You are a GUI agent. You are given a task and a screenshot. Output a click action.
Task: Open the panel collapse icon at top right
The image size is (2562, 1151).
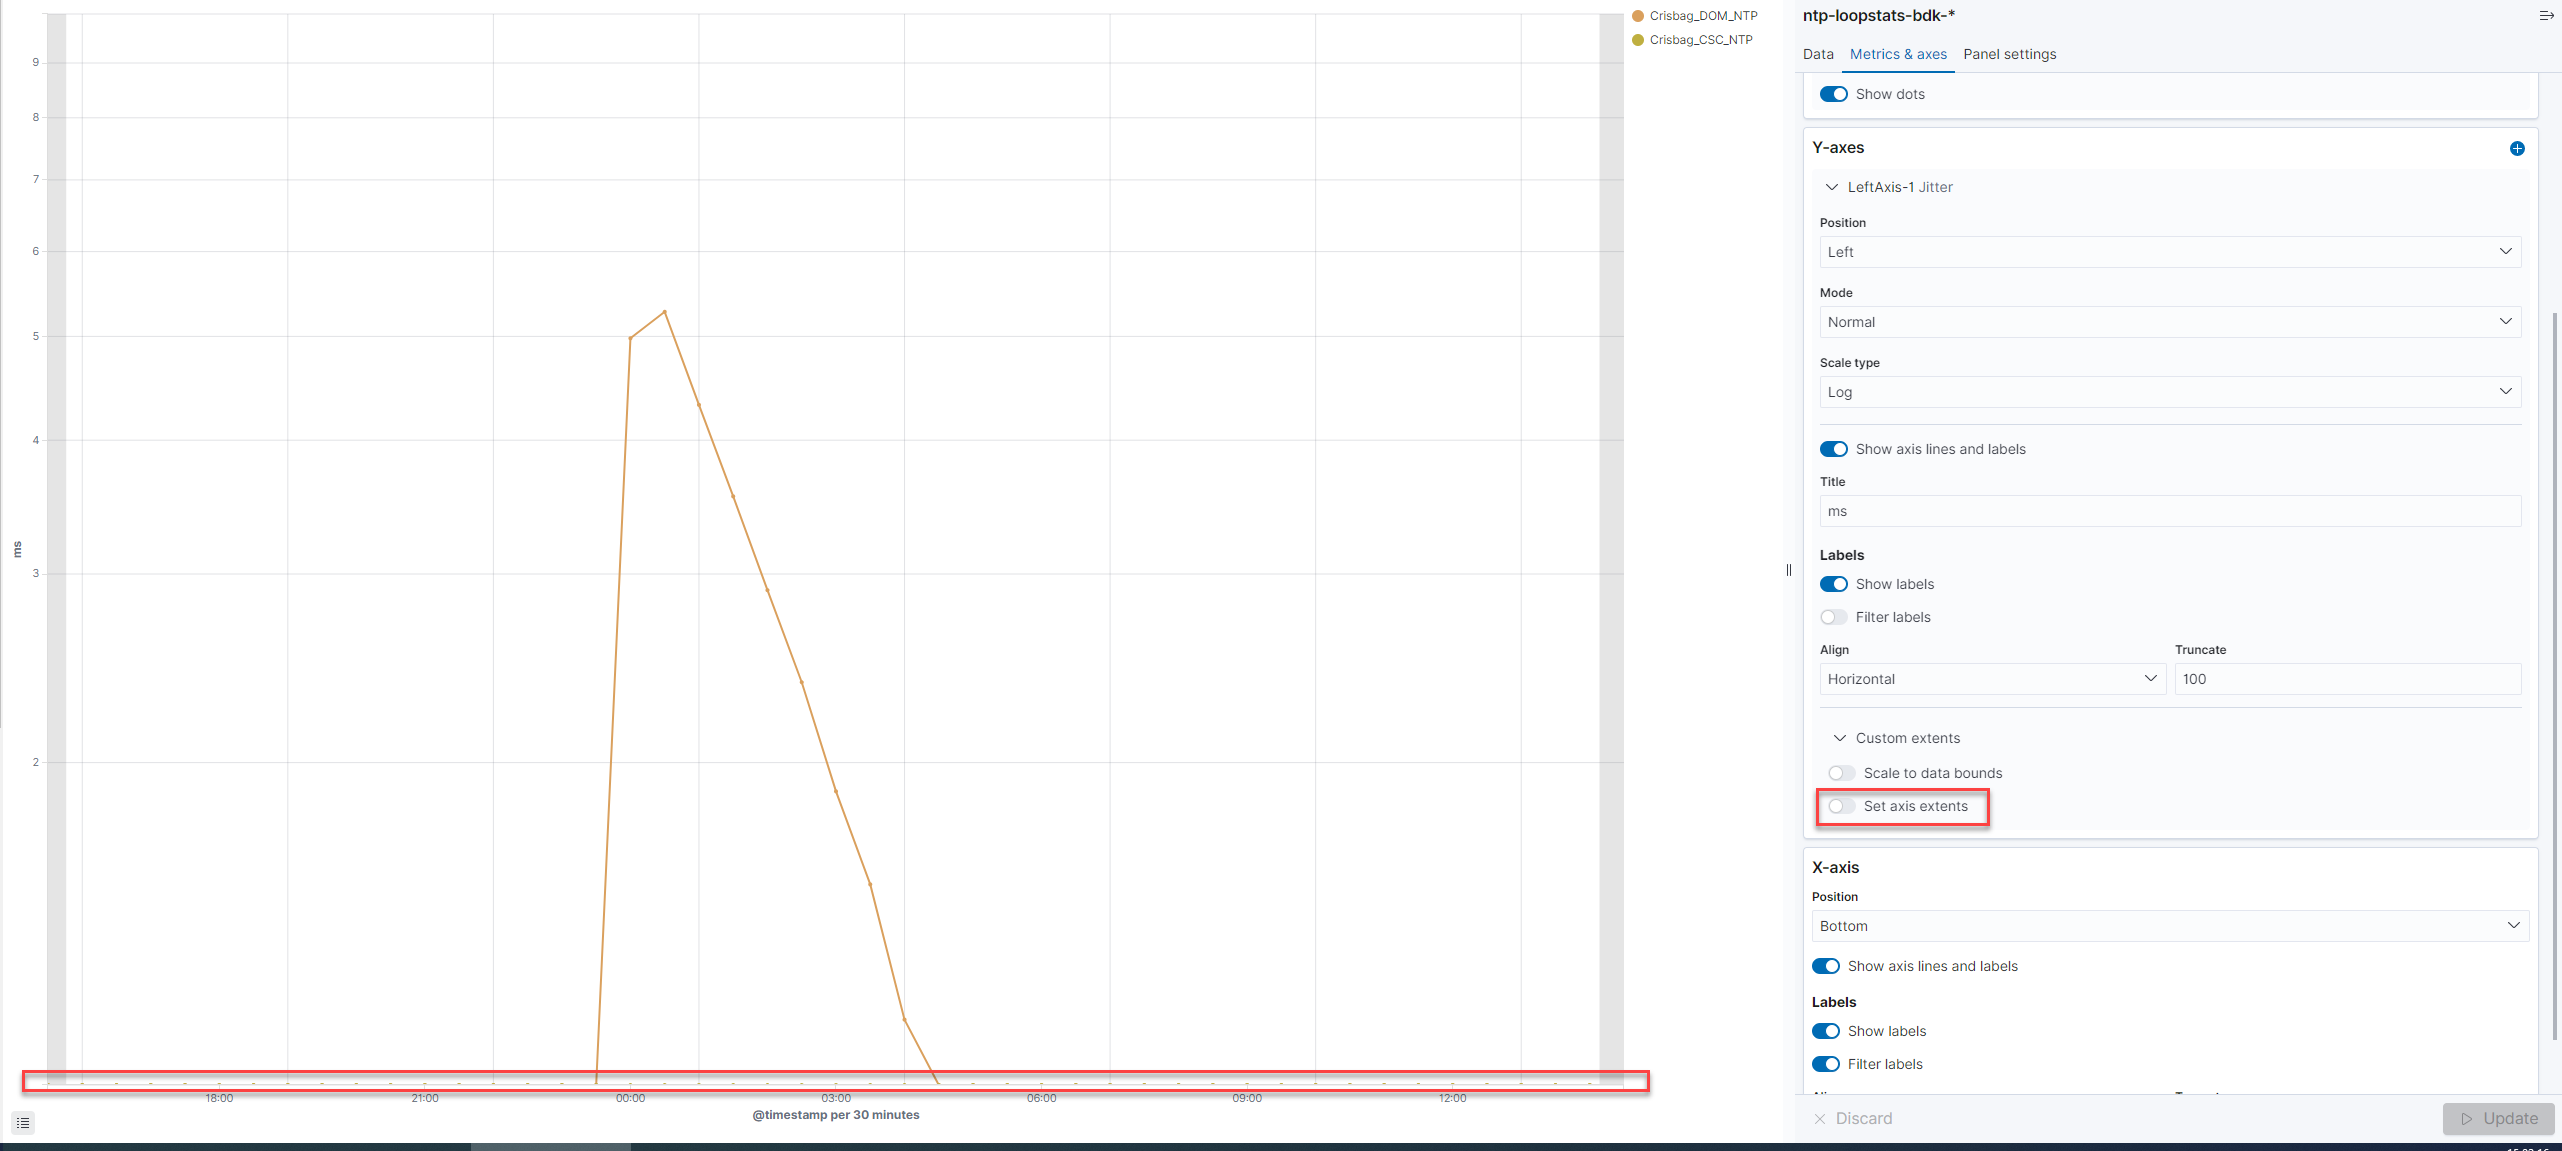coord(2545,15)
